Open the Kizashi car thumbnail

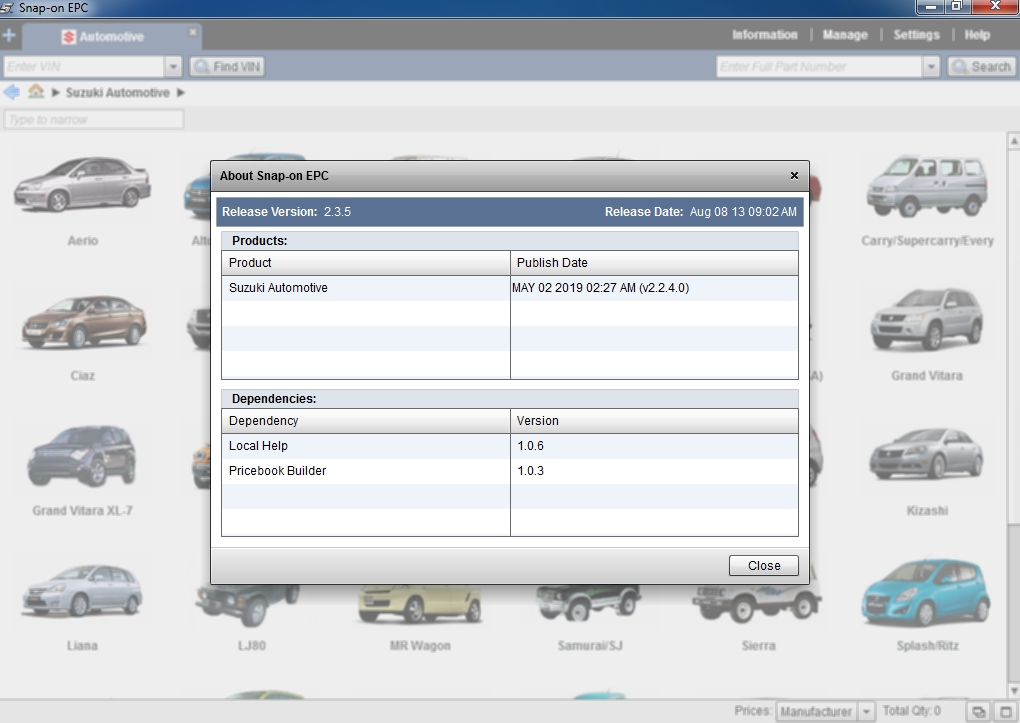click(927, 454)
